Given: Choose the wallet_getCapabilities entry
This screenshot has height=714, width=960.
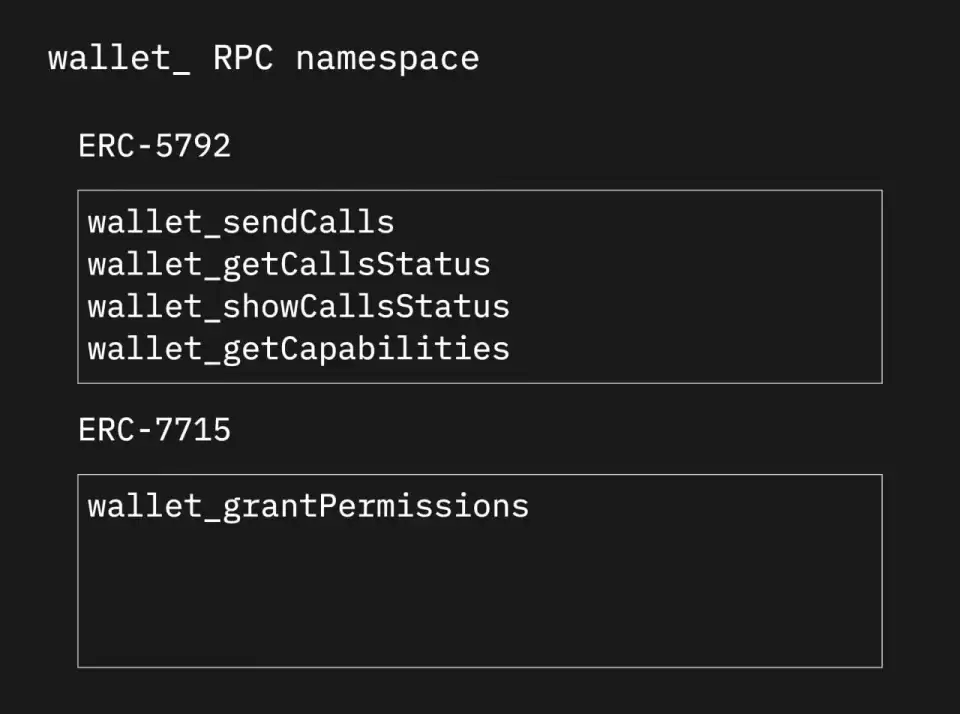Looking at the screenshot, I should (298, 349).
